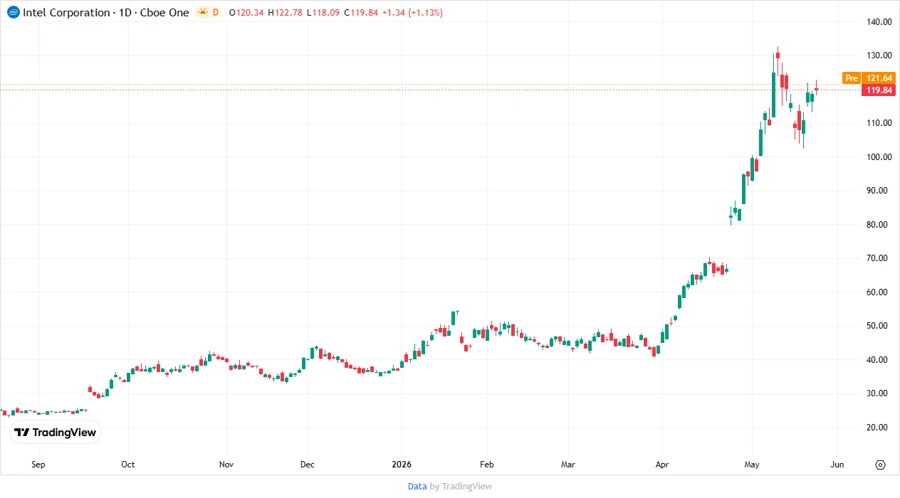This screenshot has height=498, width=900.
Task: Click the 140.00 price axis label
Action: pos(879,22)
